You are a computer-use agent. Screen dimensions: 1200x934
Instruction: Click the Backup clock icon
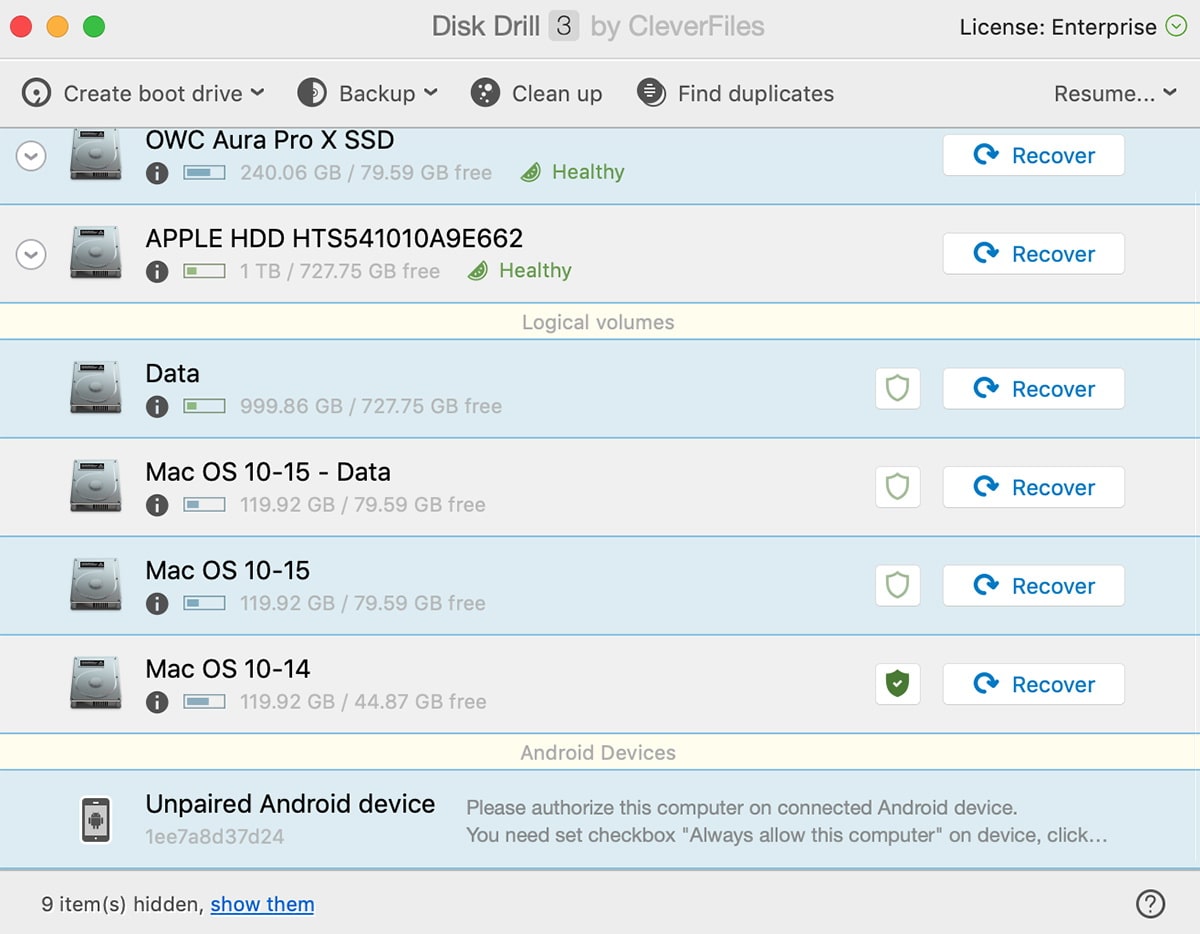click(x=312, y=93)
